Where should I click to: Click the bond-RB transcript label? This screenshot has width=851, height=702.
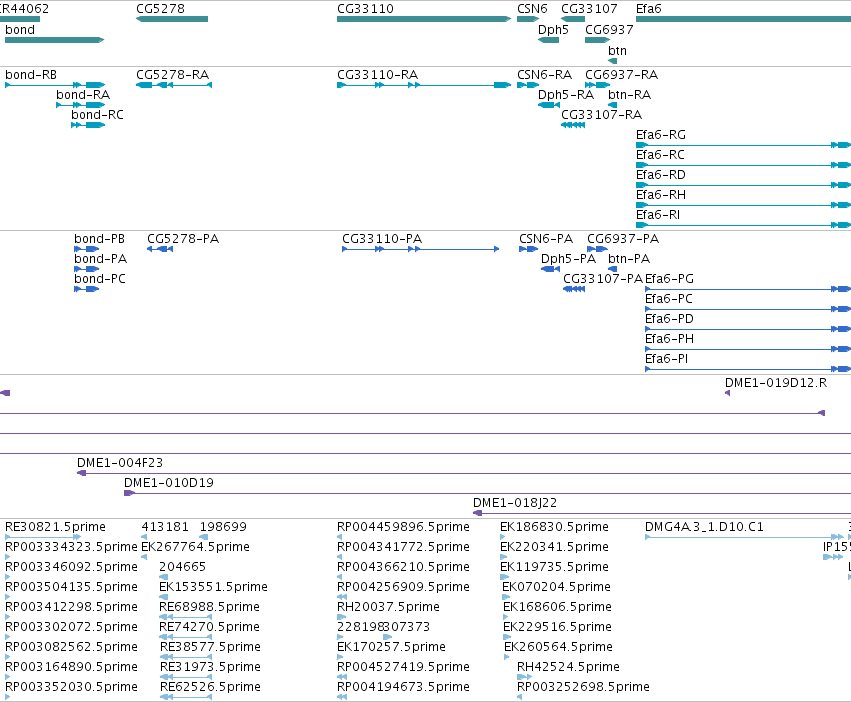(x=31, y=75)
